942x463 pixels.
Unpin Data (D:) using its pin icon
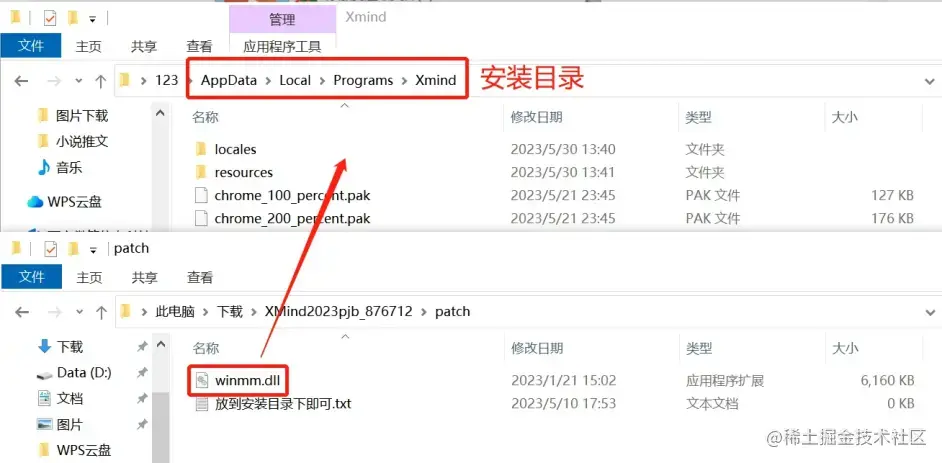coord(142,372)
